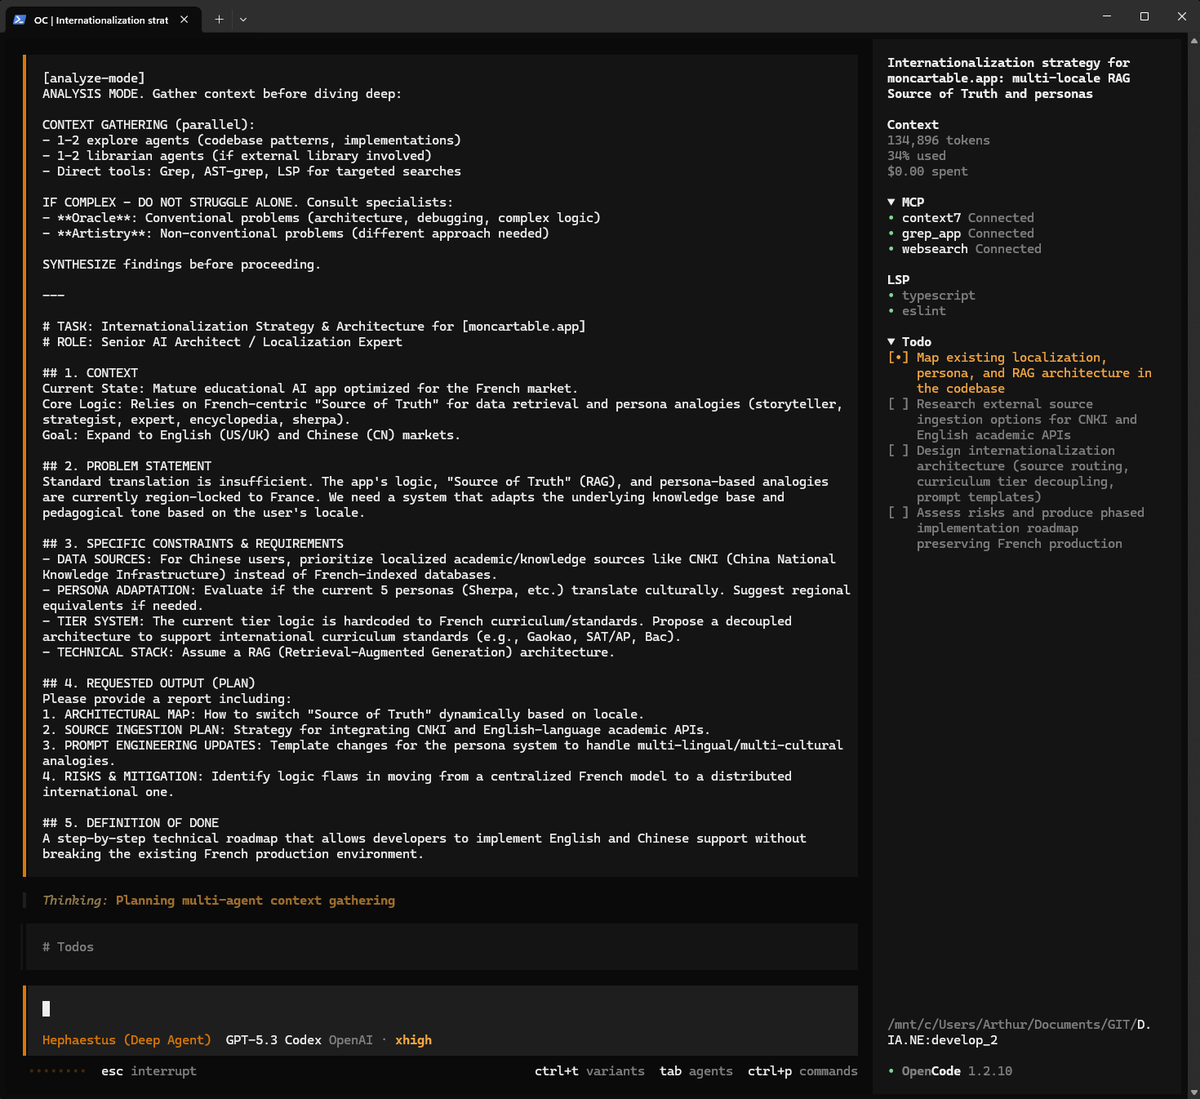Click the session title in the sidebar

pyautogui.click(x=1008, y=78)
